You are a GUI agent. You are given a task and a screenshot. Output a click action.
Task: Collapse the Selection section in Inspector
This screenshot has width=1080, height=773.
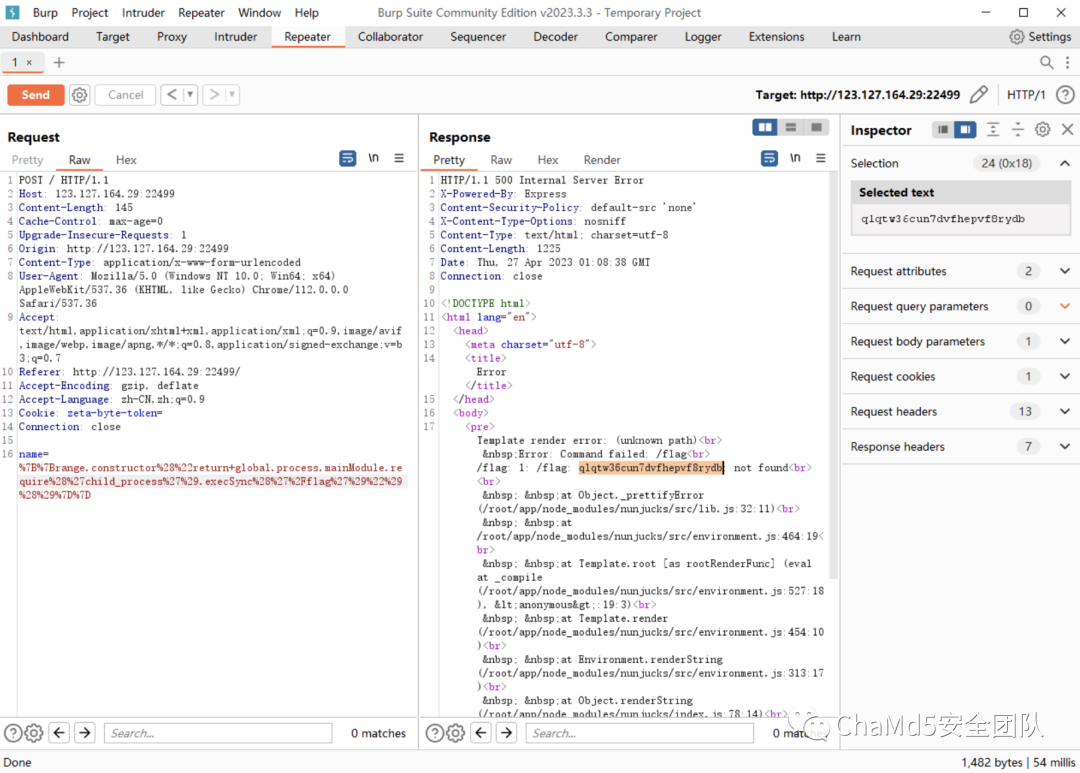[1064, 163]
